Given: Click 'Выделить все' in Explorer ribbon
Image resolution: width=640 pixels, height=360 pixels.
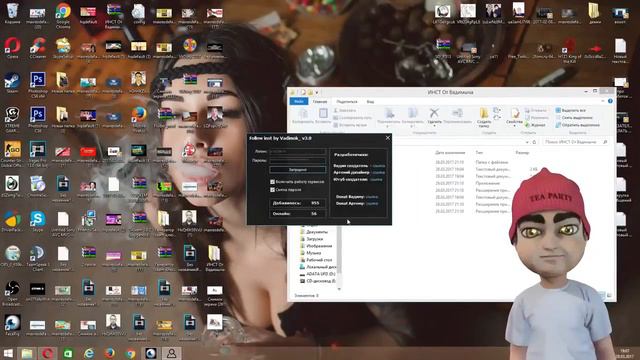Looking at the screenshot, I should [x=571, y=110].
